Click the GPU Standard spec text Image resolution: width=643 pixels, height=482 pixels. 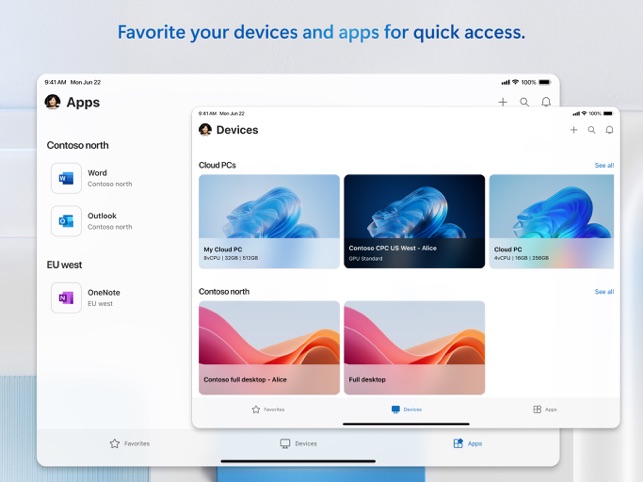(x=365, y=258)
